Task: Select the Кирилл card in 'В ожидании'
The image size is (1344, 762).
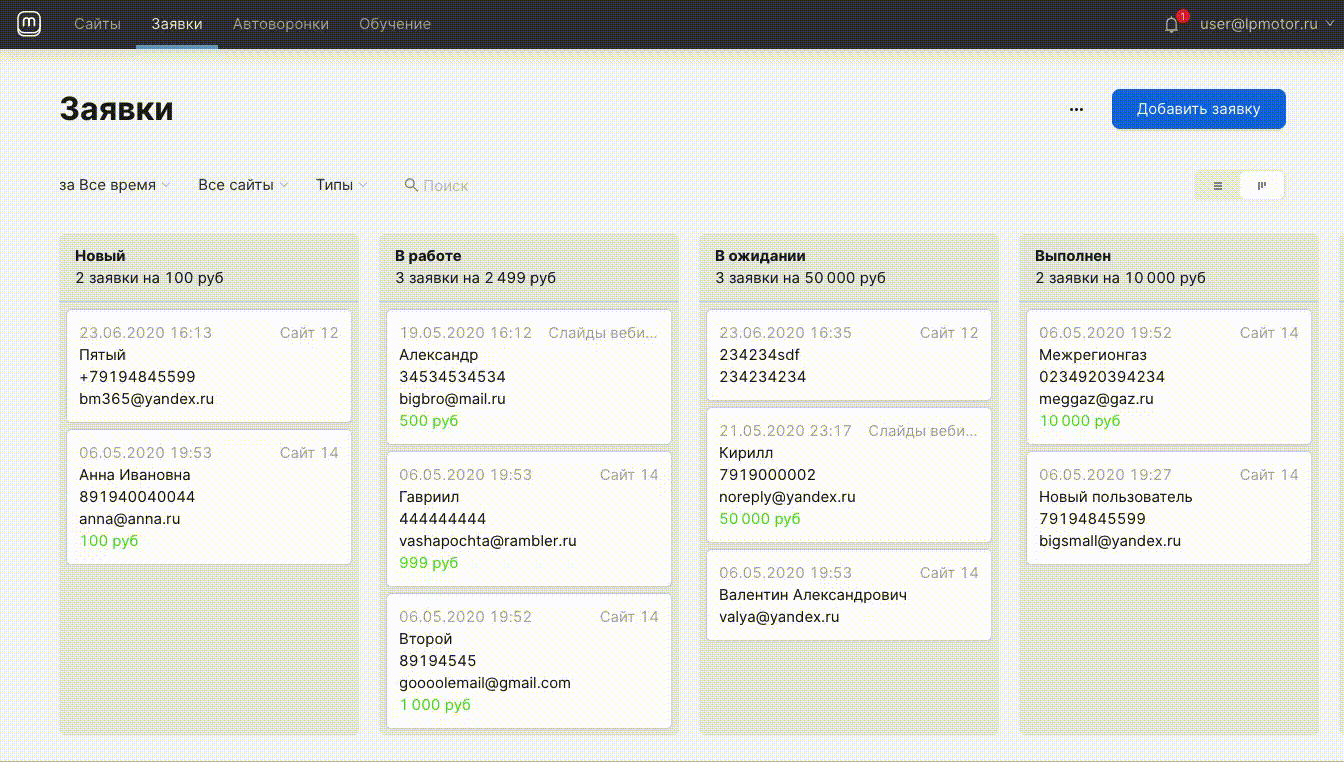Action: click(x=848, y=475)
